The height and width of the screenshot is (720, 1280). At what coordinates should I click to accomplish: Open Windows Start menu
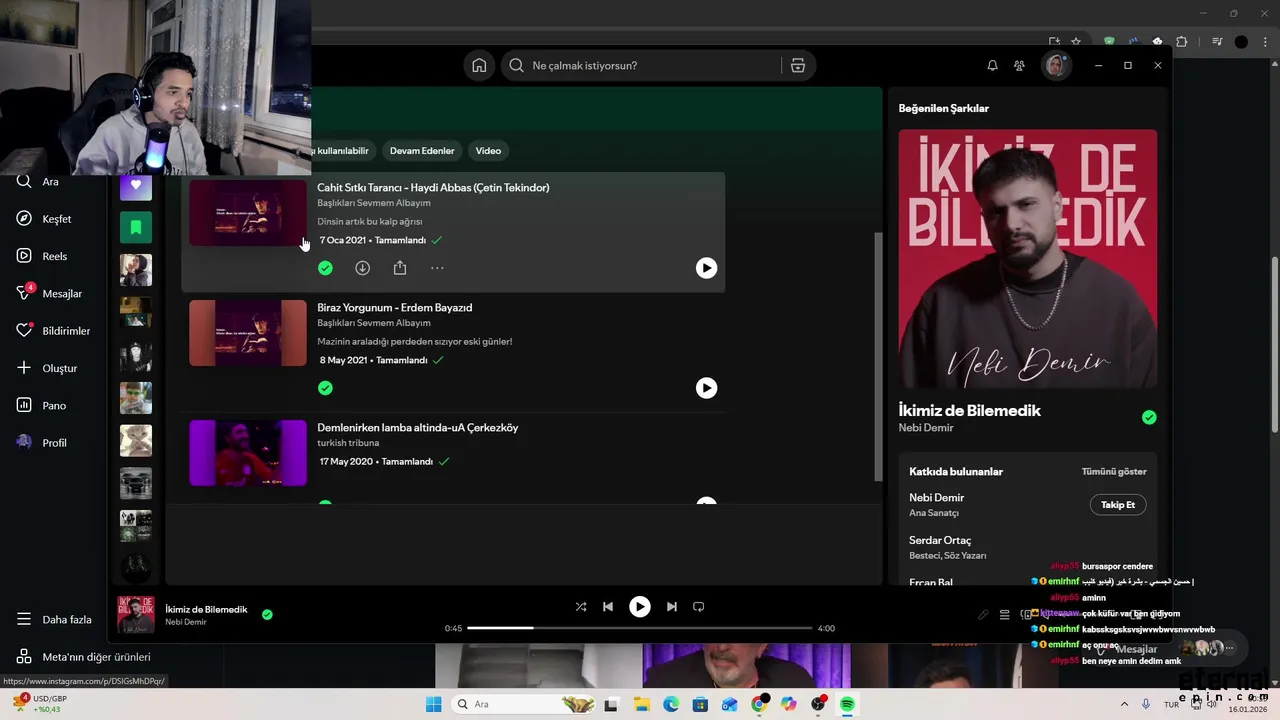pyautogui.click(x=433, y=704)
